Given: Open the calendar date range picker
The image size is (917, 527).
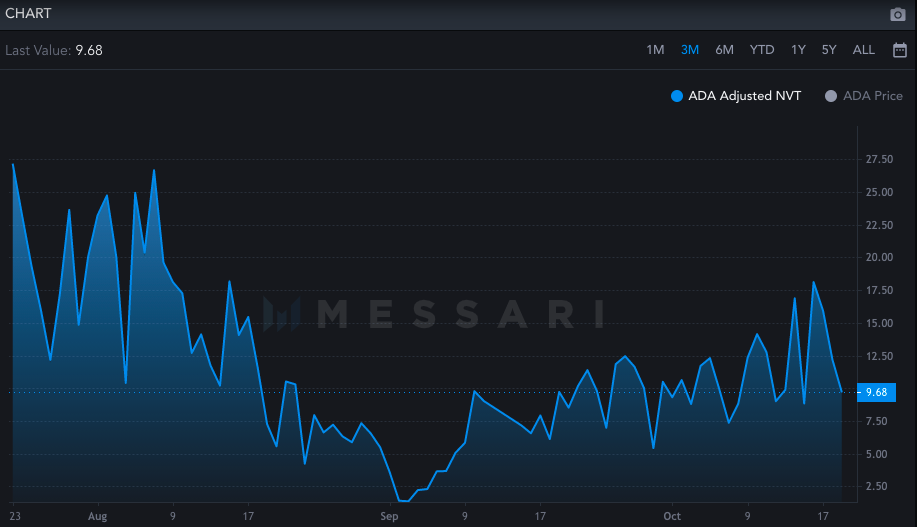Looking at the screenshot, I should [x=899, y=50].
